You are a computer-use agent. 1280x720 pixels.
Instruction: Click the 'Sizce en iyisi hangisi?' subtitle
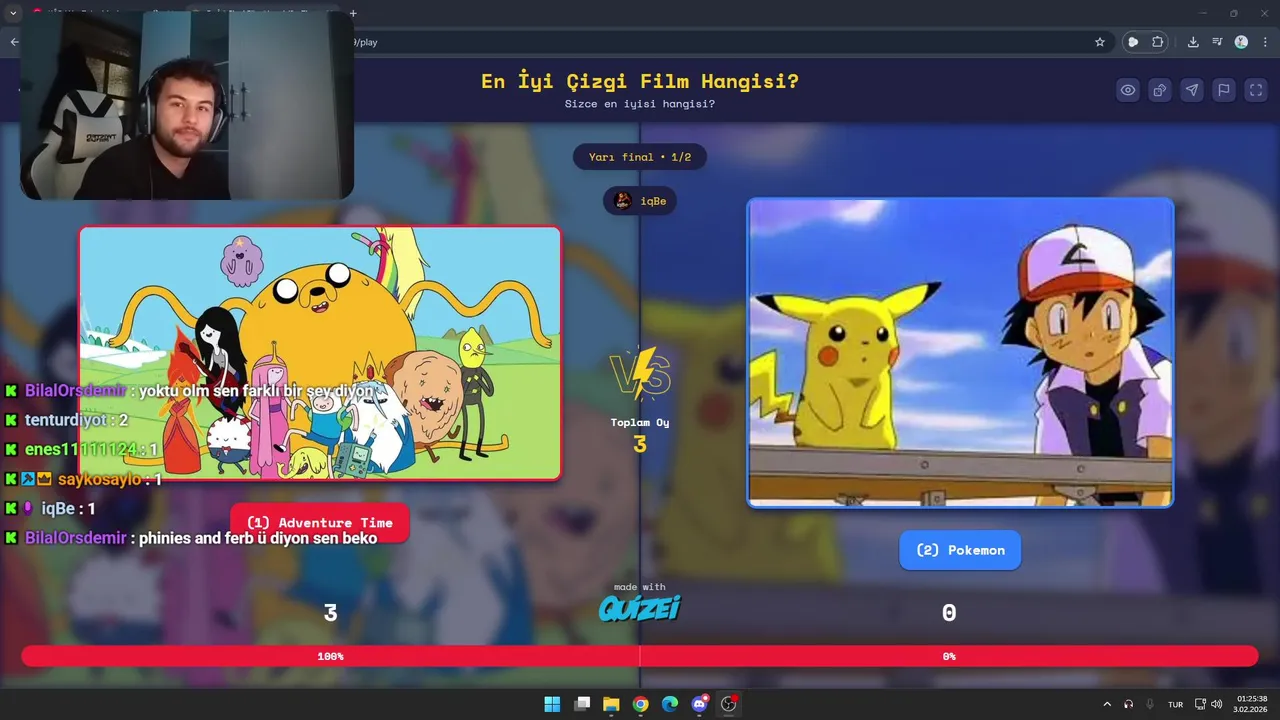point(640,104)
